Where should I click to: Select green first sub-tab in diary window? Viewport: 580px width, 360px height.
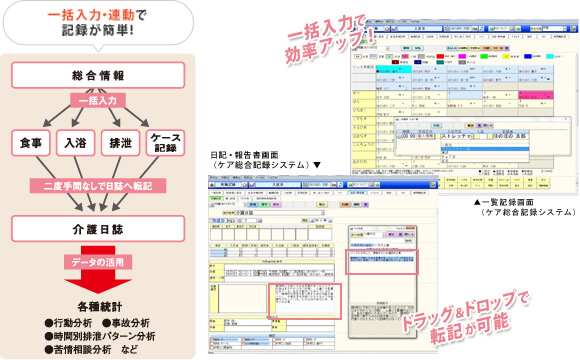click(x=216, y=199)
